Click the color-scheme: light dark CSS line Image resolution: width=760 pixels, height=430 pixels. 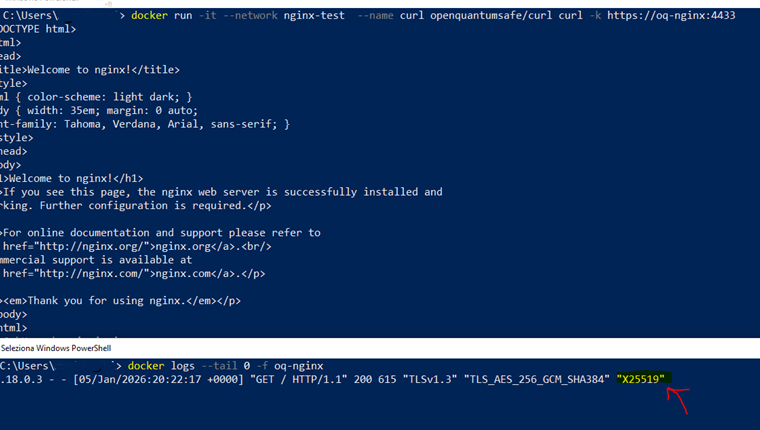[96, 97]
